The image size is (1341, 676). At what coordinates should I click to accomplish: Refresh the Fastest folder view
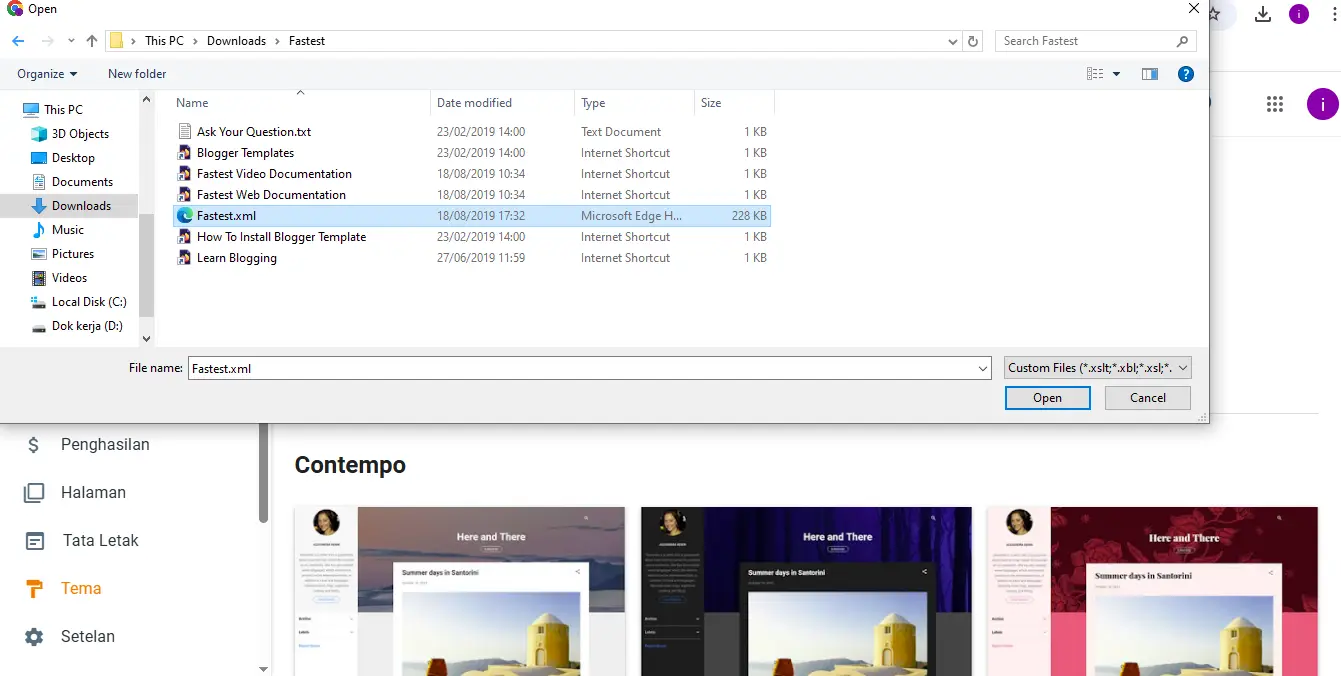tap(973, 41)
